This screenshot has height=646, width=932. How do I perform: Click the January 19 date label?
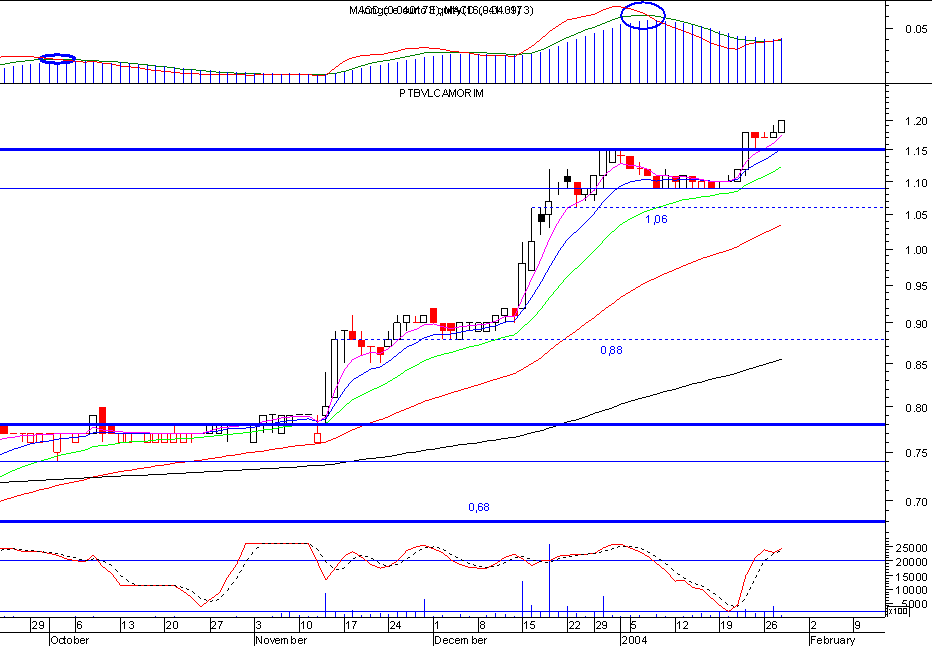click(x=726, y=625)
